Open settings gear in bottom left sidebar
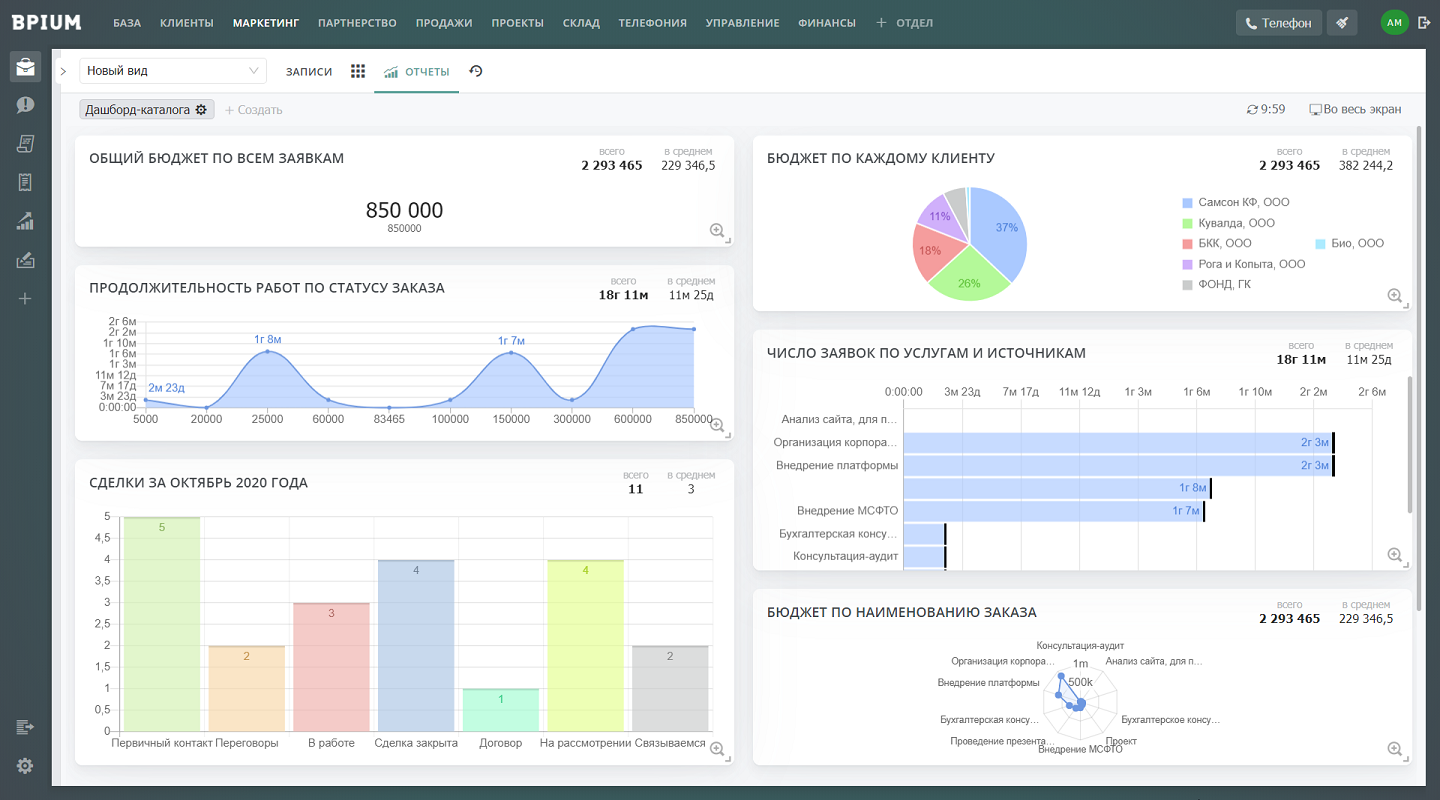The width and height of the screenshot is (1440, 800). click(x=25, y=766)
